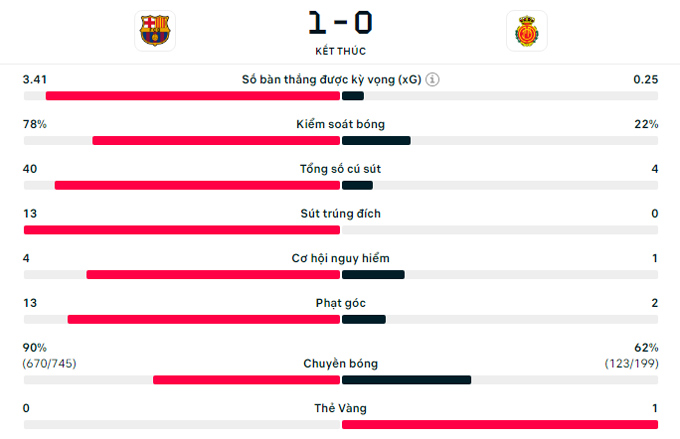
Task: Click the RCD Mallorca team crest
Action: pyautogui.click(x=526, y=31)
